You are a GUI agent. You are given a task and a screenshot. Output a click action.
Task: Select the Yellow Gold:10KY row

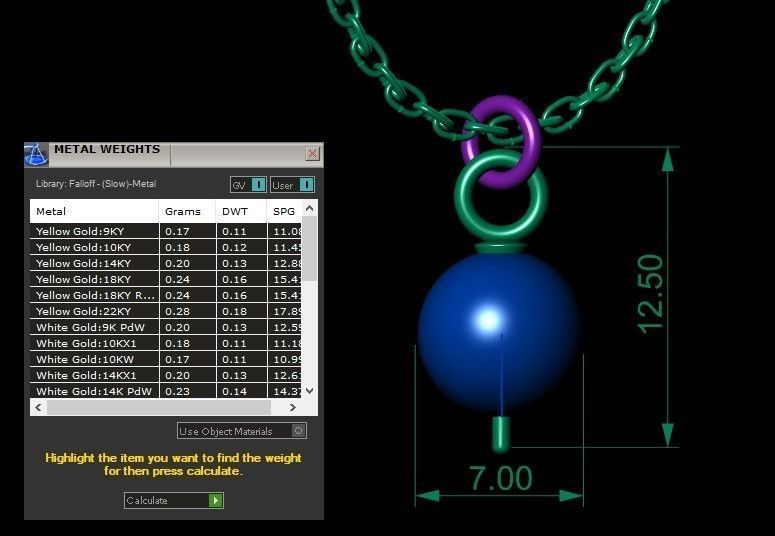tap(166, 247)
